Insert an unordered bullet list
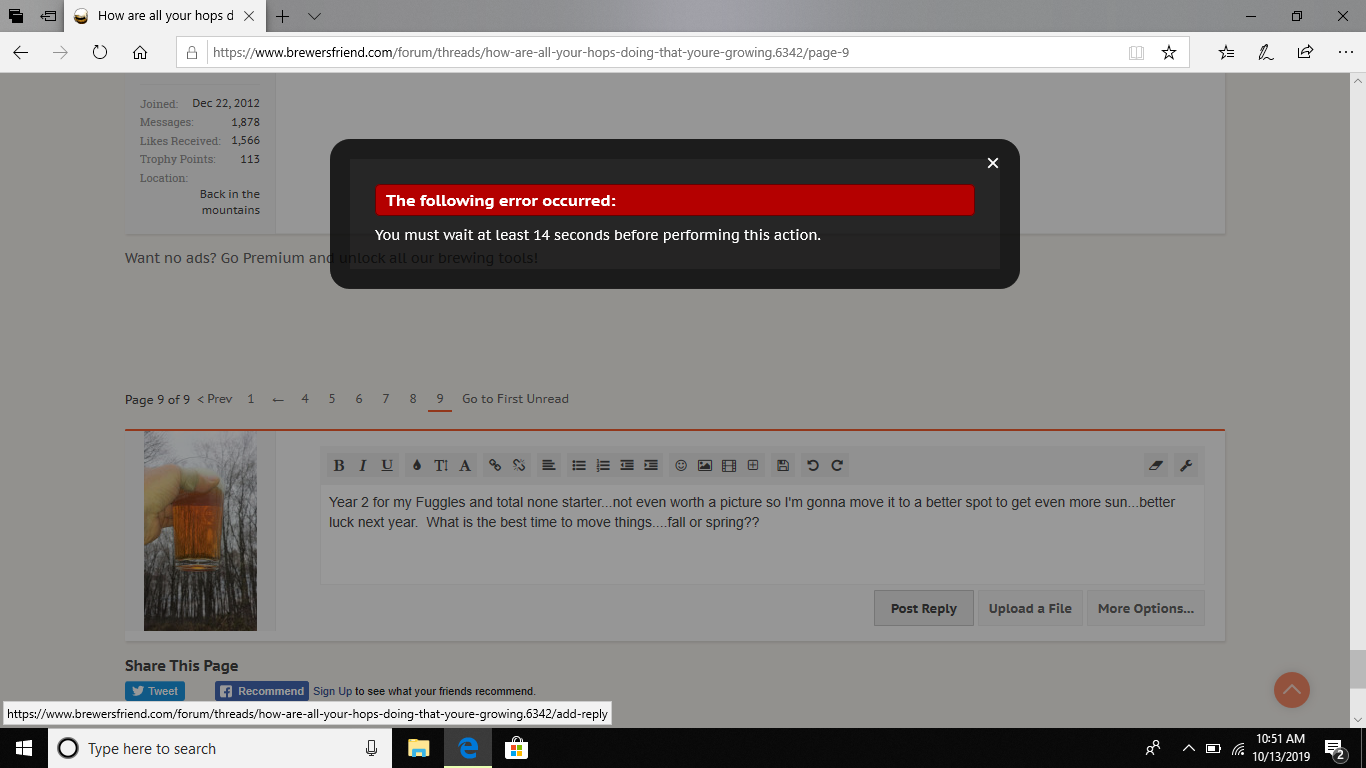The width and height of the screenshot is (1366, 768). coord(579,465)
